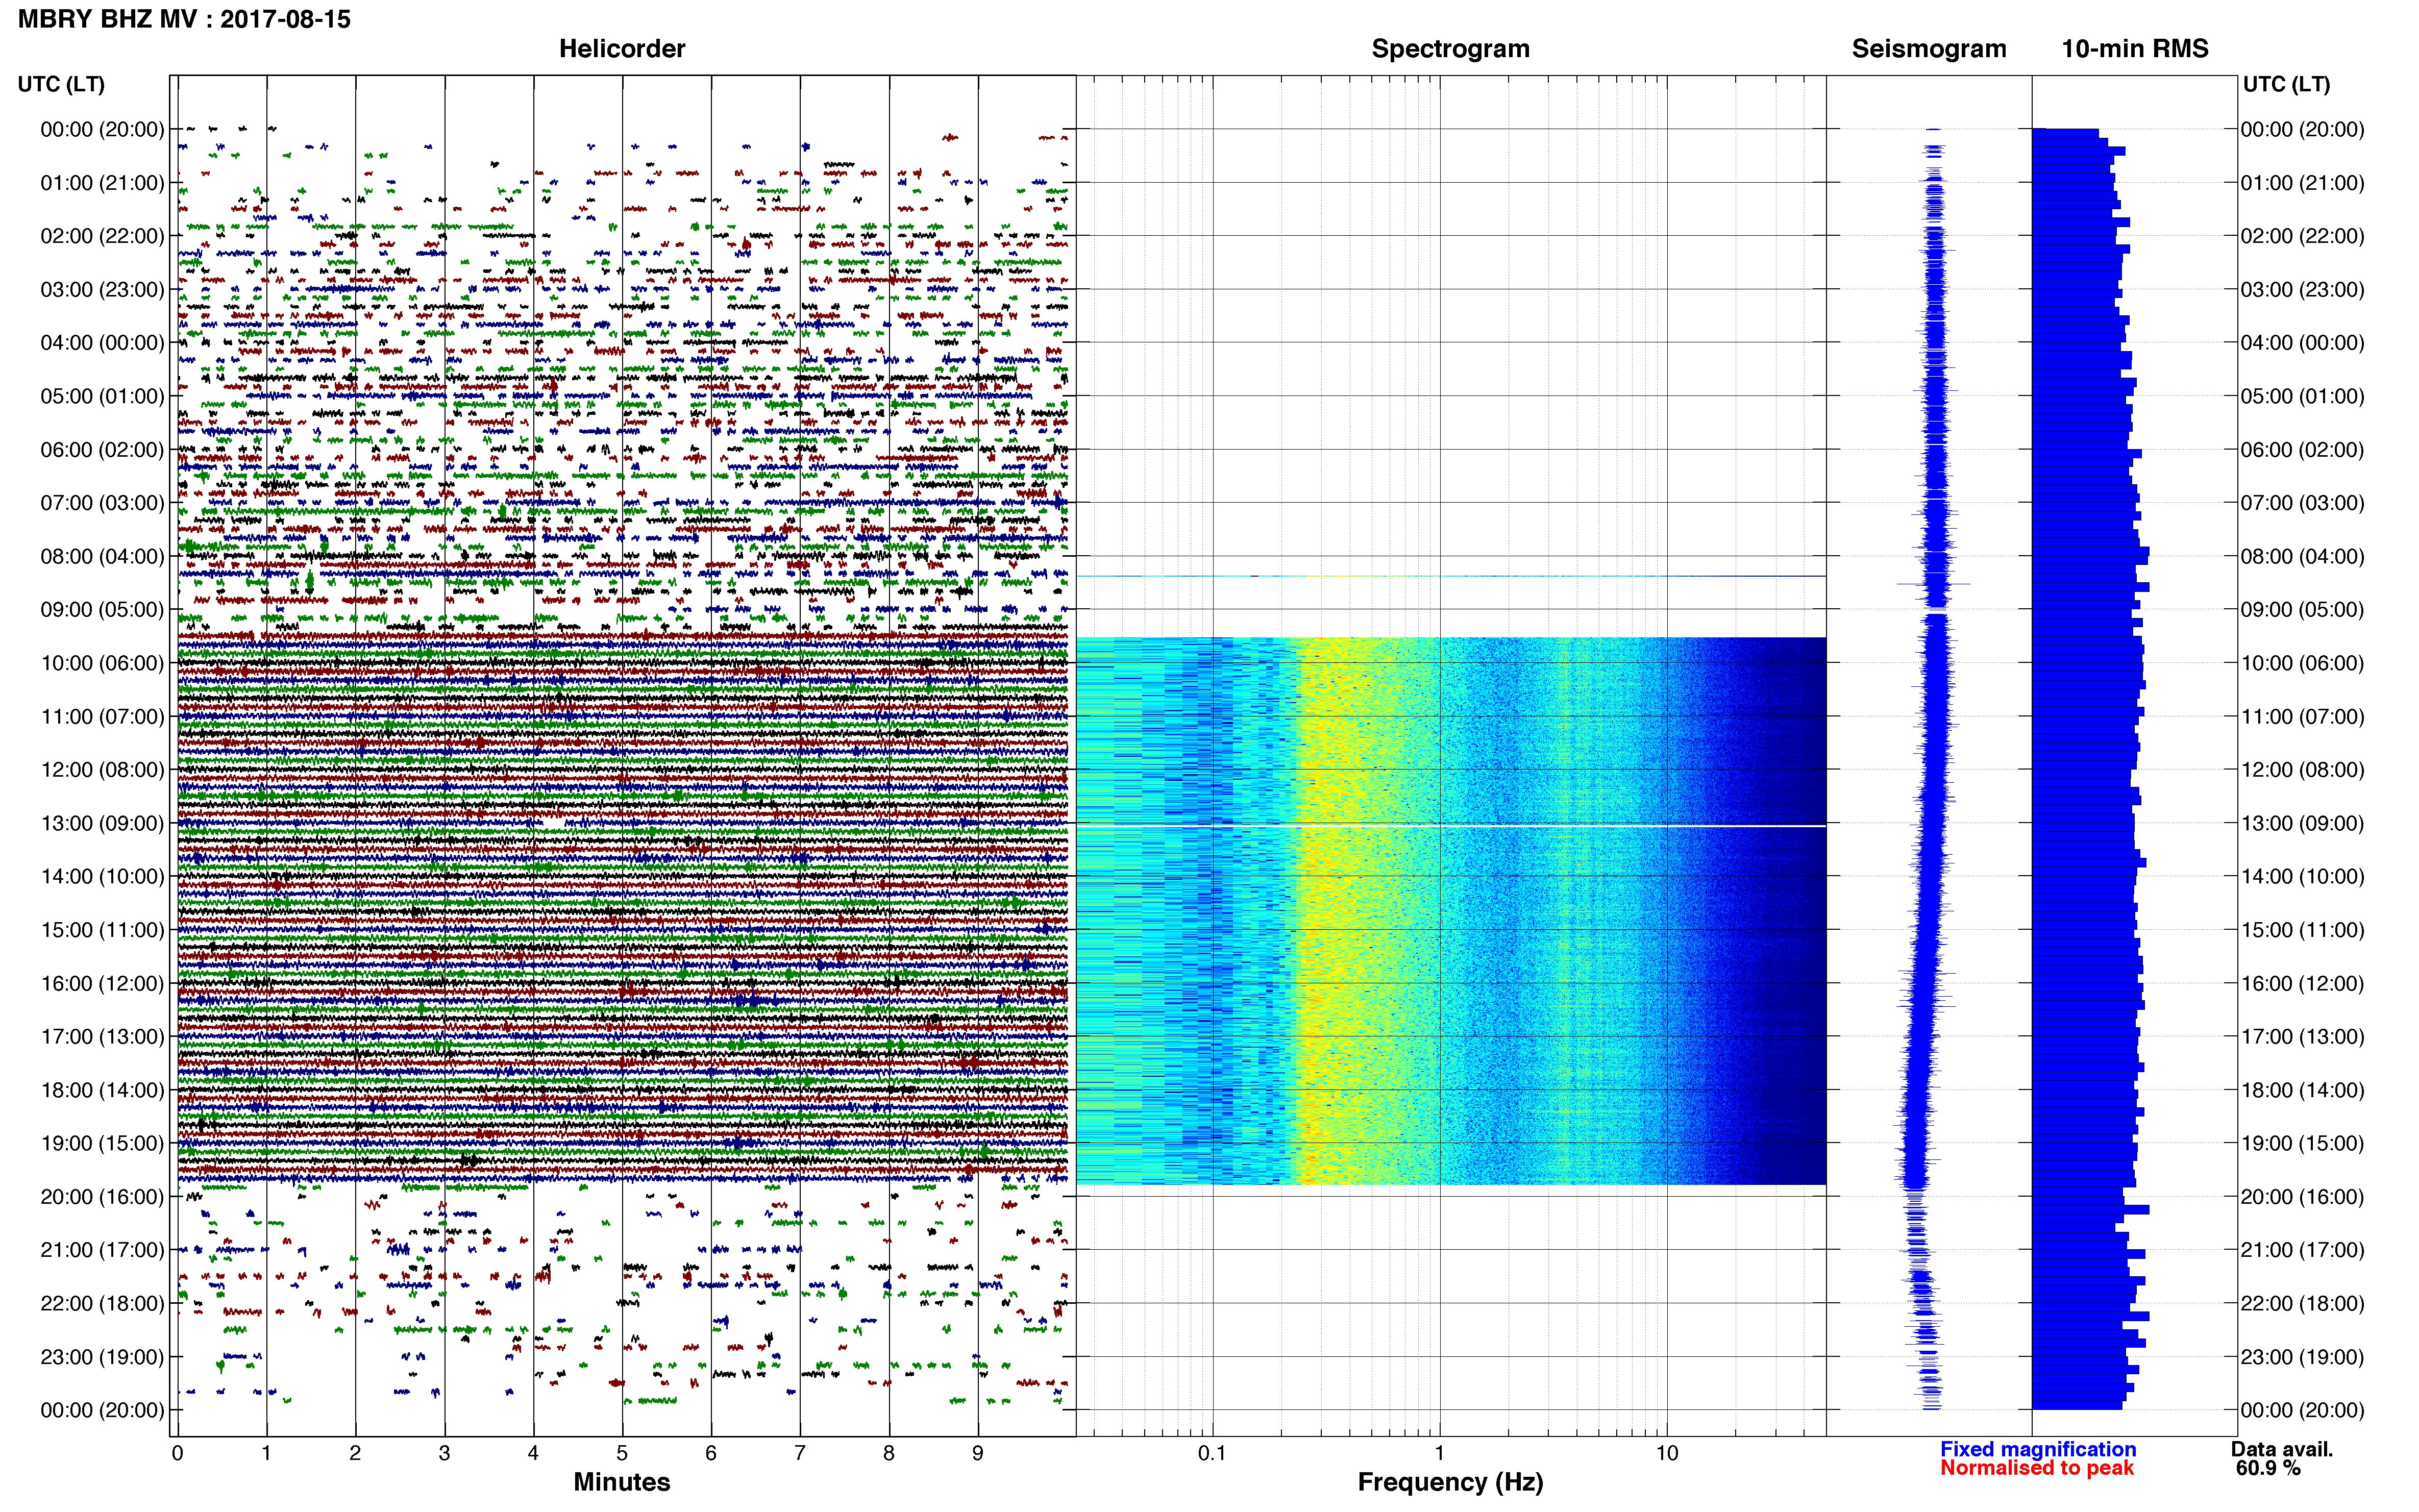Click "04:00 (00:00)" on the left time axis

(x=102, y=343)
